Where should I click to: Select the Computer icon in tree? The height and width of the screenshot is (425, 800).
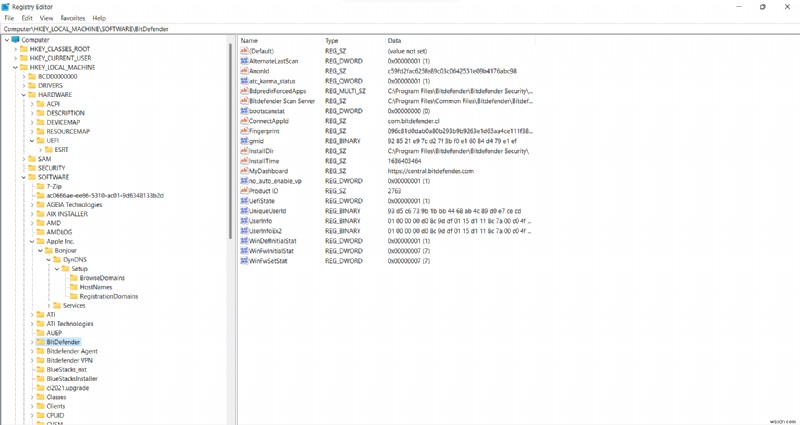pyautogui.click(x=15, y=40)
